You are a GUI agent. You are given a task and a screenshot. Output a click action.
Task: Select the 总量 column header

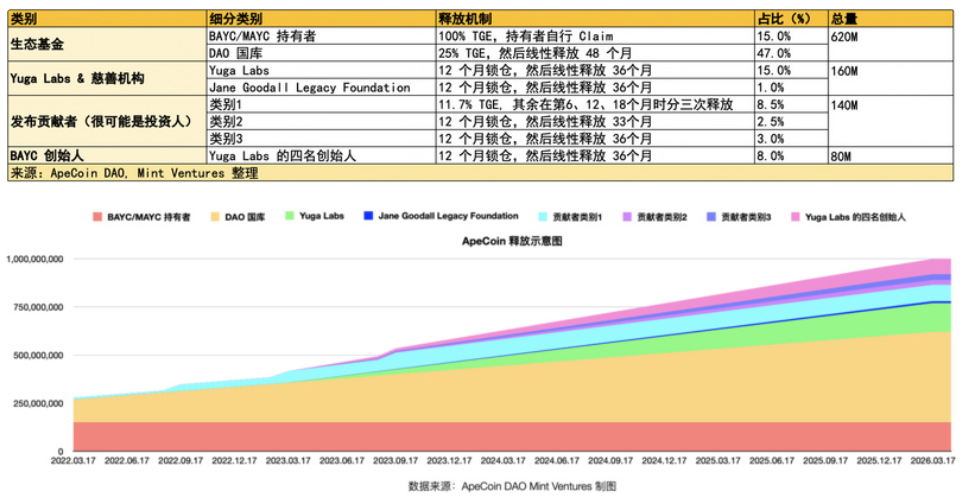click(x=891, y=19)
